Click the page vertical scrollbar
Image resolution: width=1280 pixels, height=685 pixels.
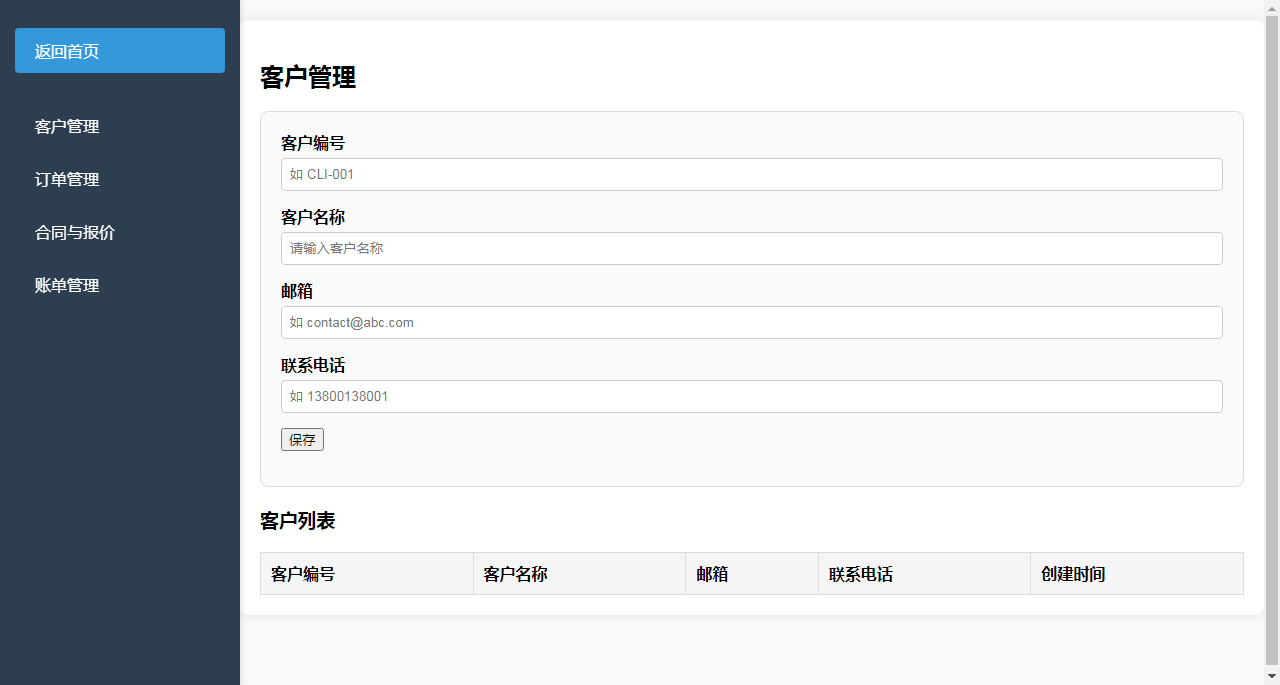(1272, 342)
